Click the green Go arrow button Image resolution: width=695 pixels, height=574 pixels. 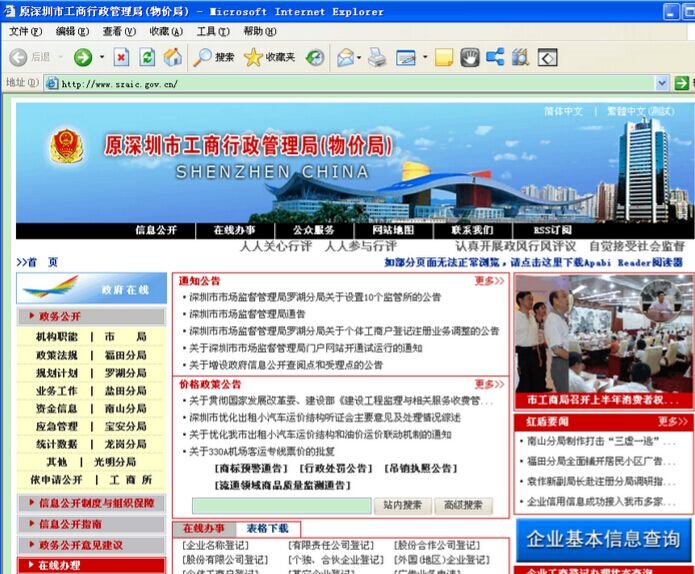pos(681,83)
